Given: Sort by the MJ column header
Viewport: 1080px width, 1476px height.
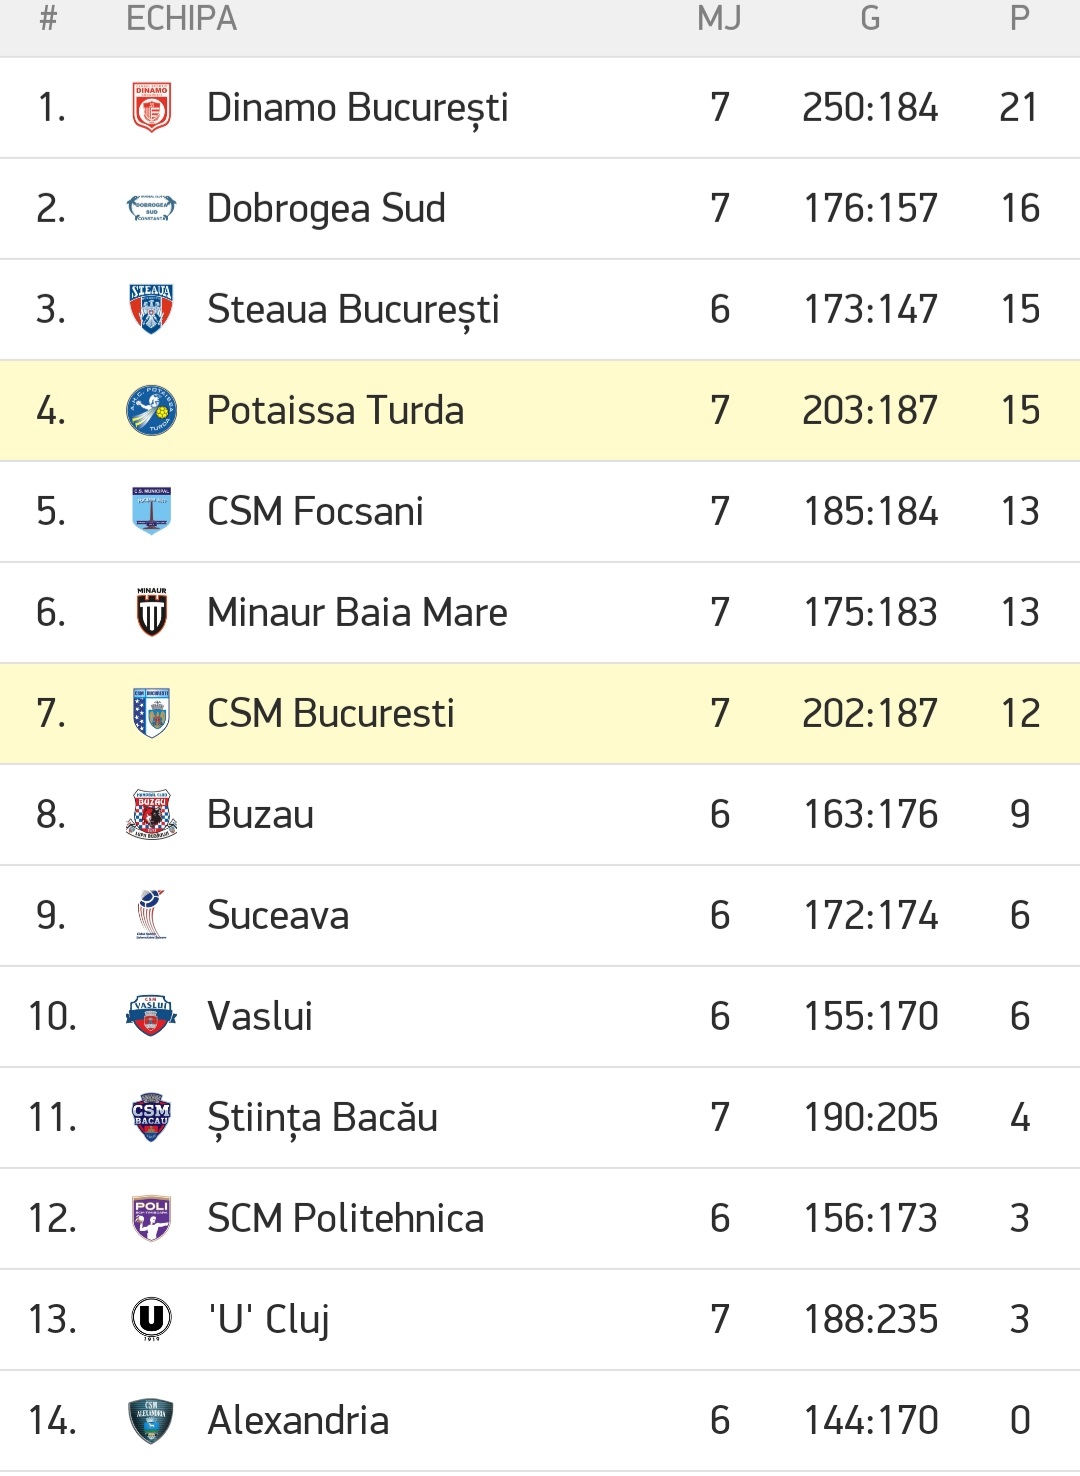Looking at the screenshot, I should tap(719, 19).
